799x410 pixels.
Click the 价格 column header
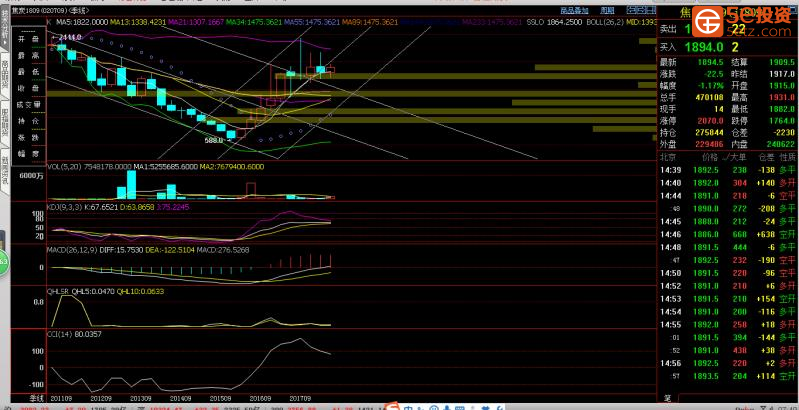coord(709,157)
